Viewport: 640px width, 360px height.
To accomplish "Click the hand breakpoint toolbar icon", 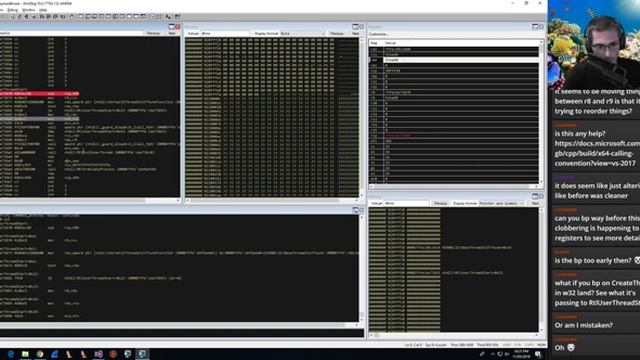I will point(71,17).
